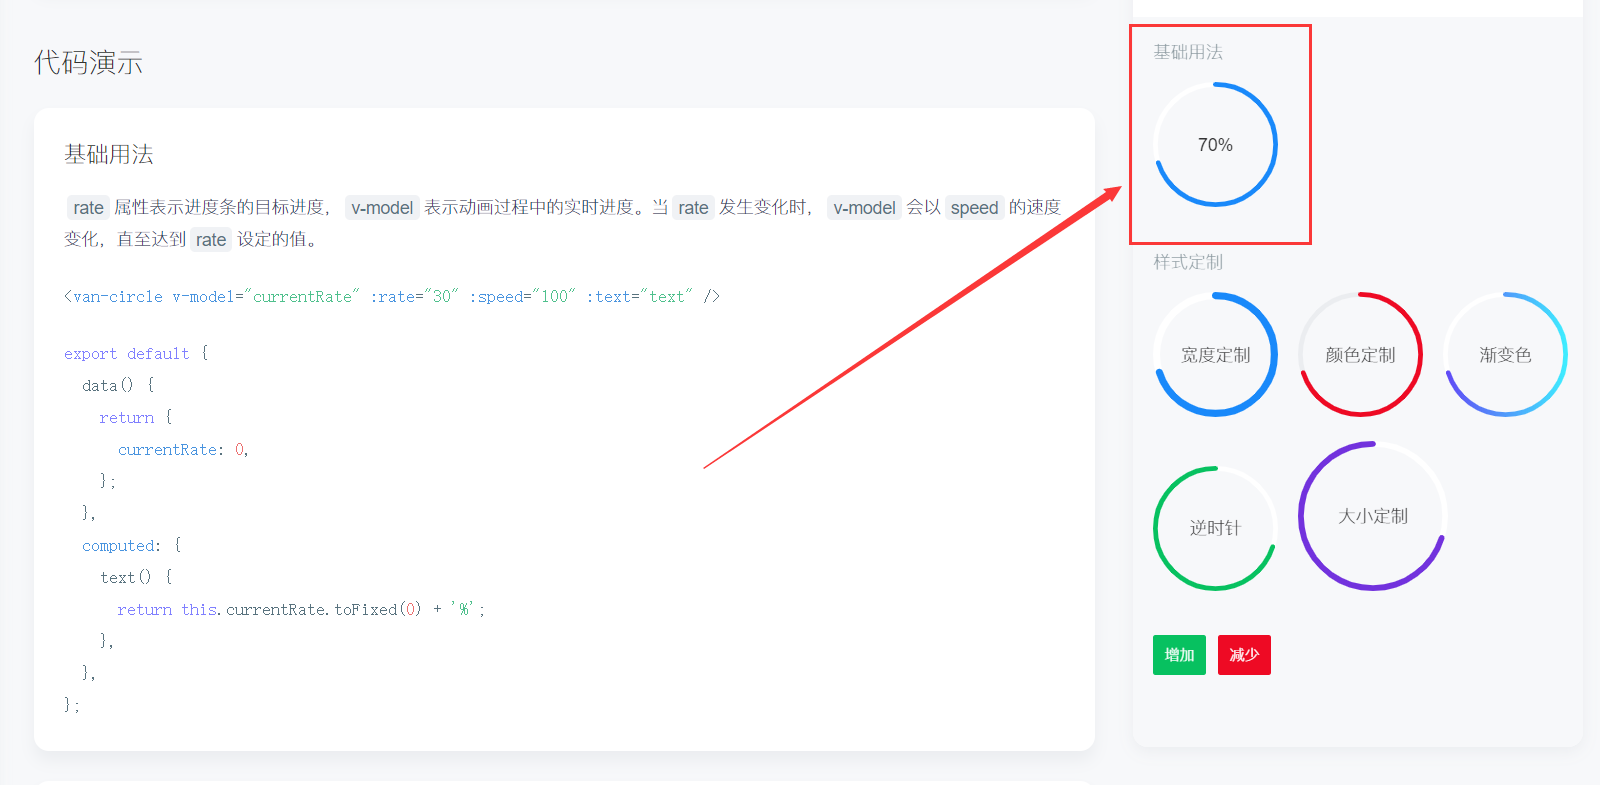Click the 代码演示 heading
The image size is (1600, 785).
pos(88,62)
